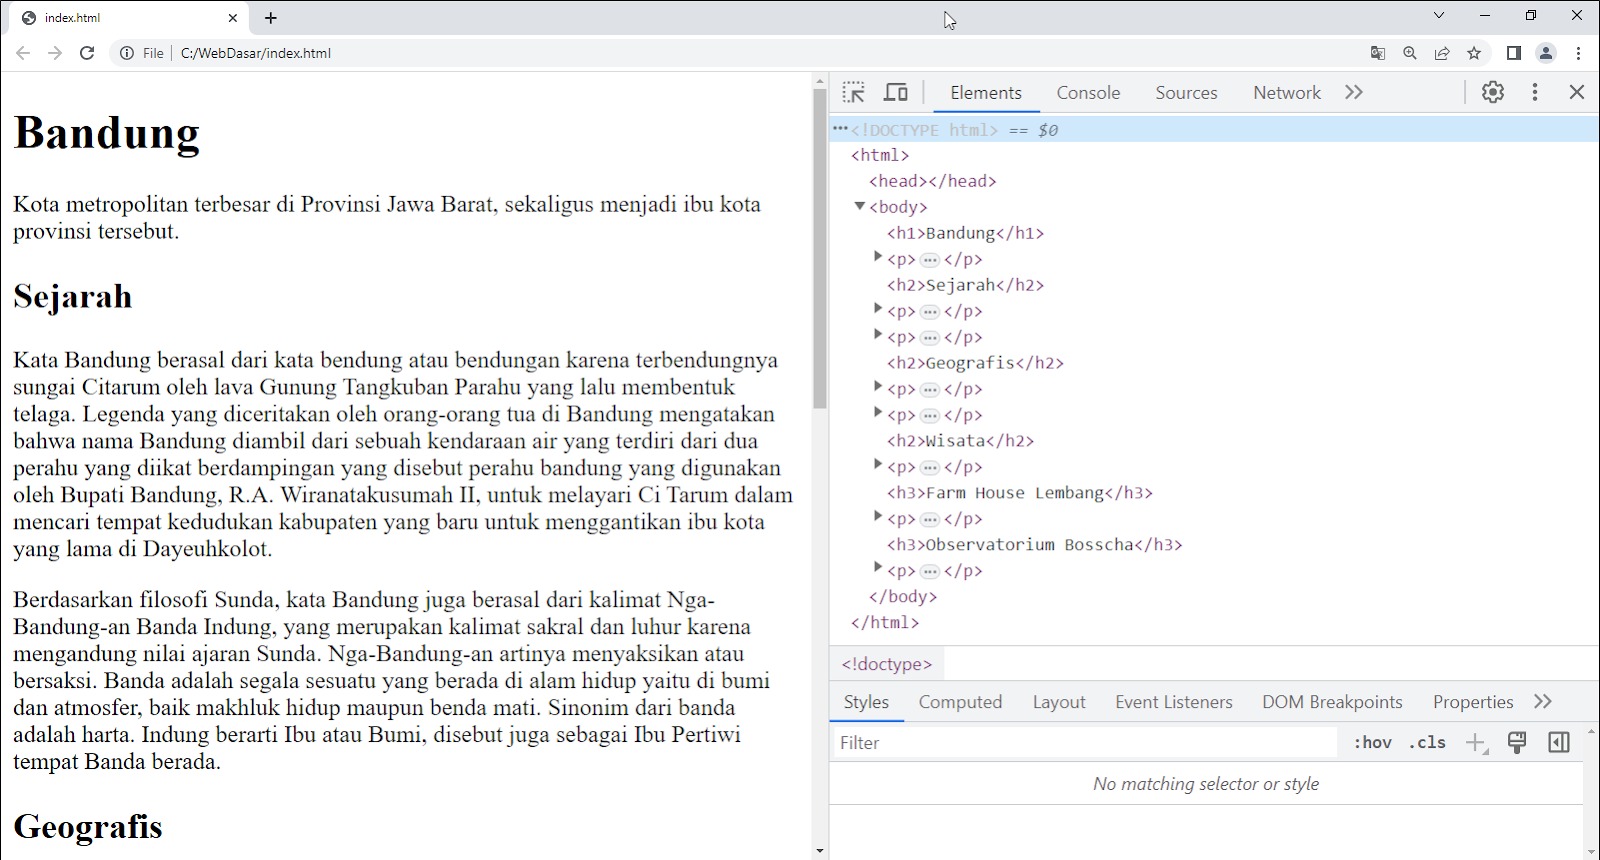
Task: Open the DevTools three-dot customize menu
Action: [x=1535, y=92]
